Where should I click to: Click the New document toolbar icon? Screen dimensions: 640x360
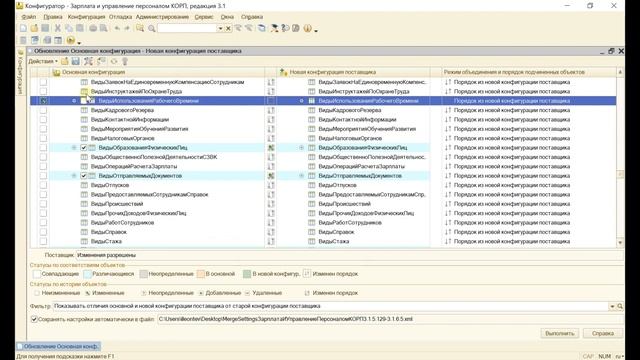coord(23,28)
